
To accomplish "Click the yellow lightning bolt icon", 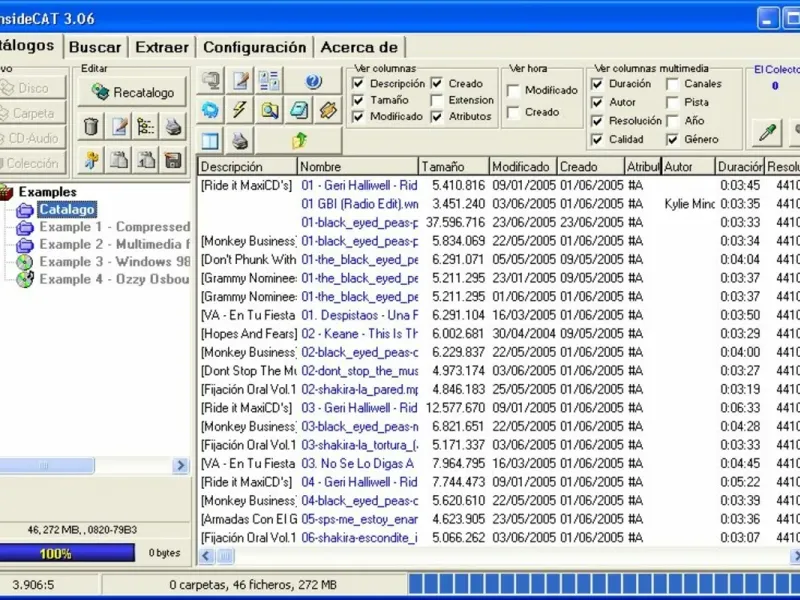I will (x=240, y=110).
